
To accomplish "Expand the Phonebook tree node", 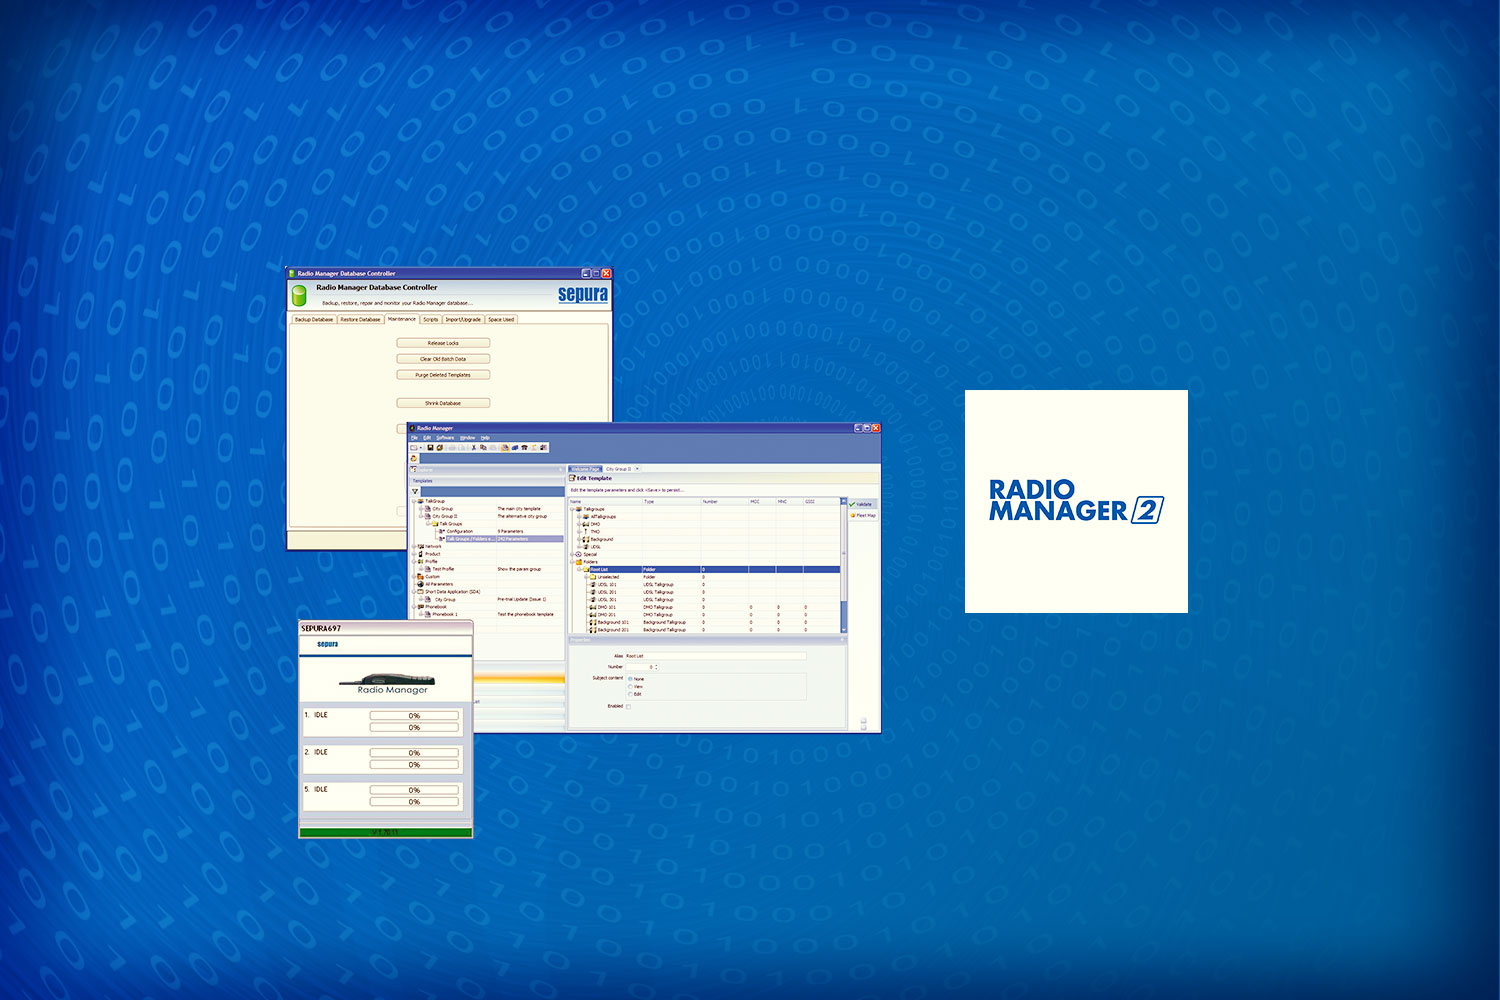I will (414, 607).
